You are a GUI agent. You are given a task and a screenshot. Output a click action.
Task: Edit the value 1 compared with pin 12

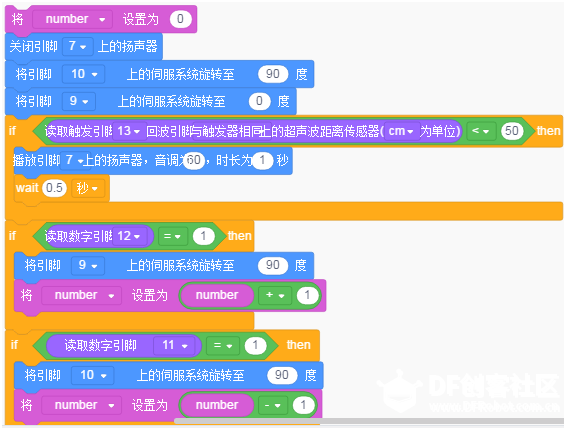click(204, 236)
